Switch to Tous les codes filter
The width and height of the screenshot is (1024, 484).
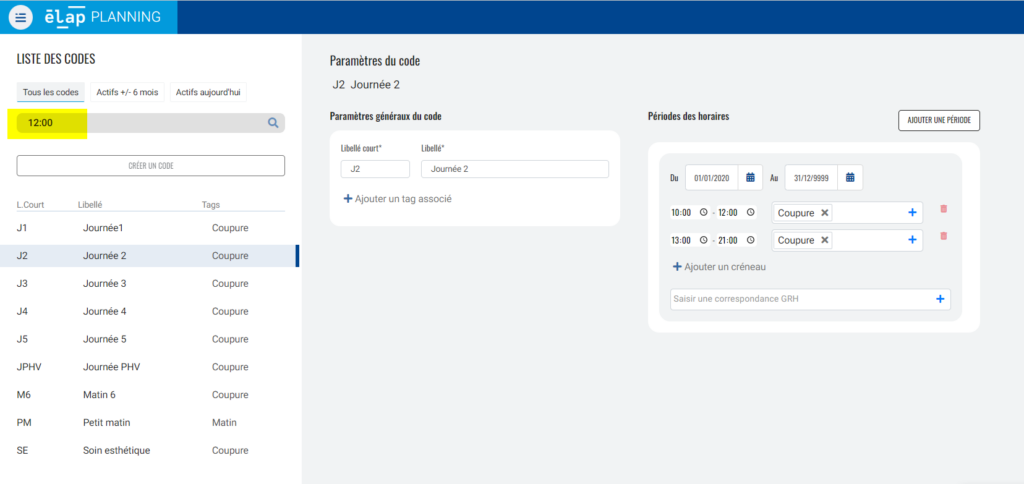coord(50,92)
